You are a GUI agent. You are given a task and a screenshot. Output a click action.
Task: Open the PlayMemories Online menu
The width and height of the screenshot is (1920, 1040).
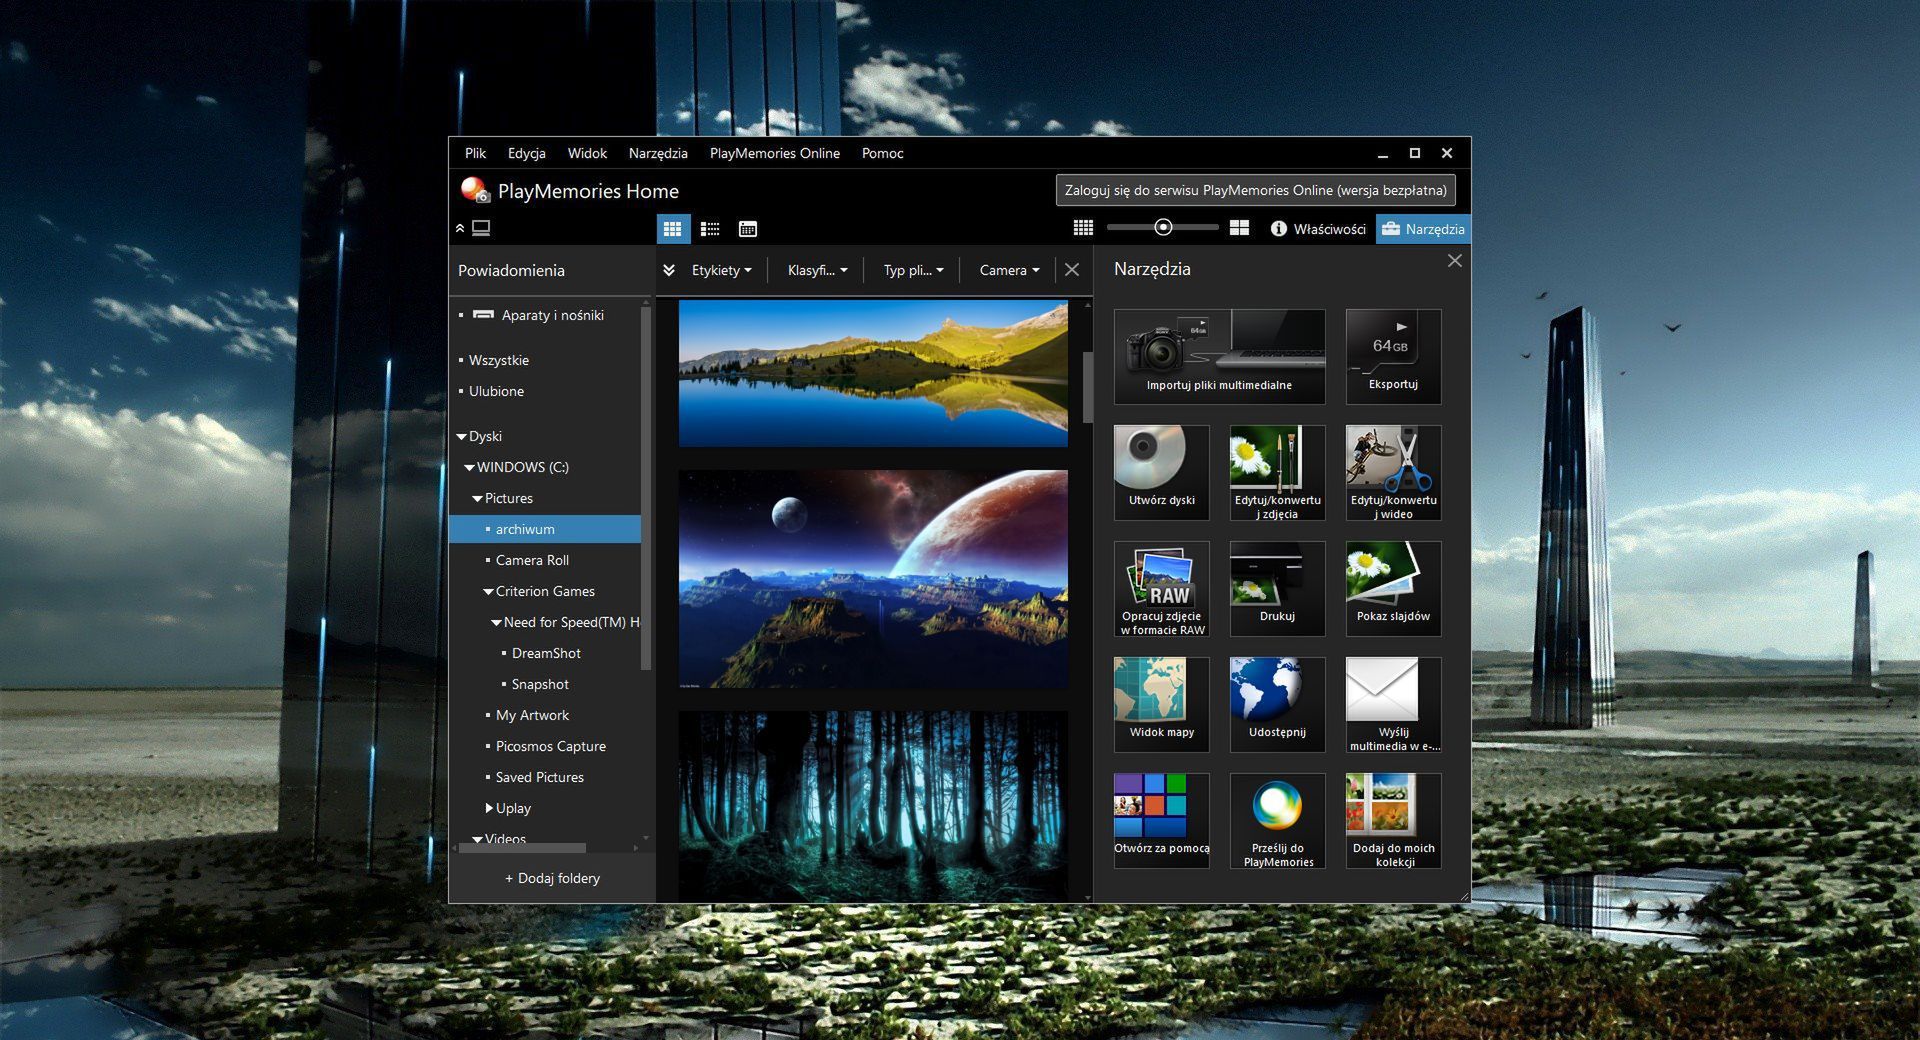coord(775,153)
